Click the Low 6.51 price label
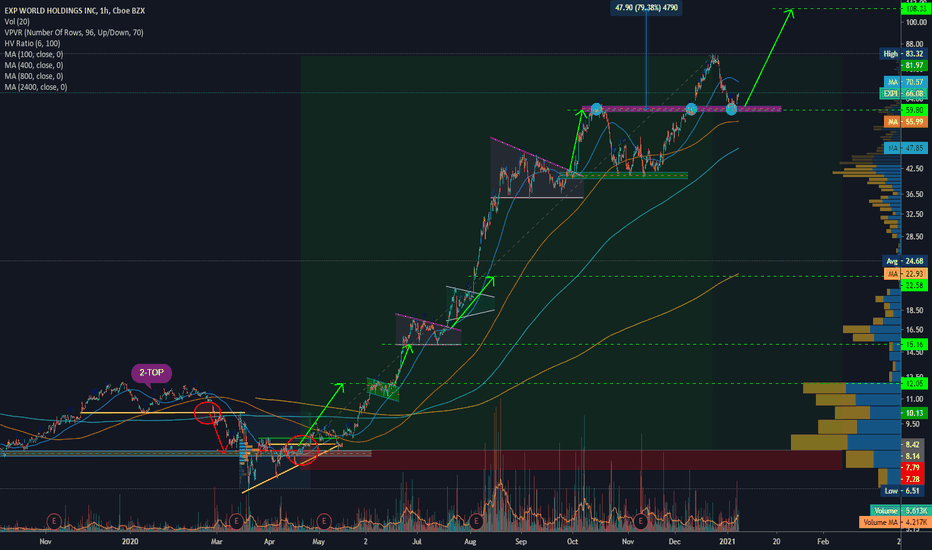This screenshot has height=550, width=932. click(x=903, y=491)
